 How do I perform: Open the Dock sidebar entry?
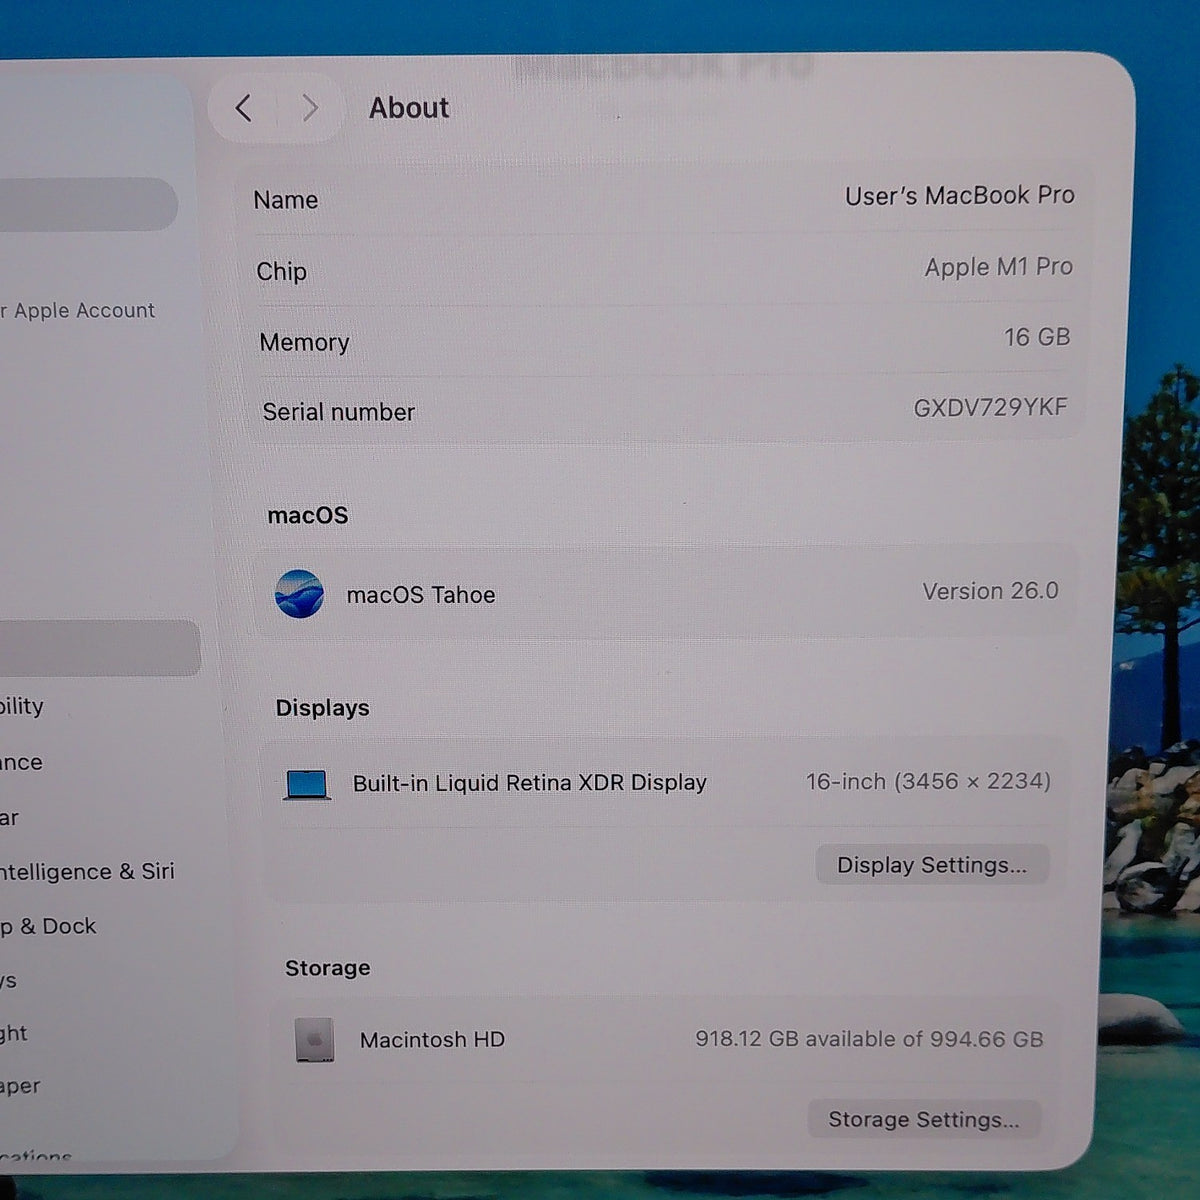point(49,927)
